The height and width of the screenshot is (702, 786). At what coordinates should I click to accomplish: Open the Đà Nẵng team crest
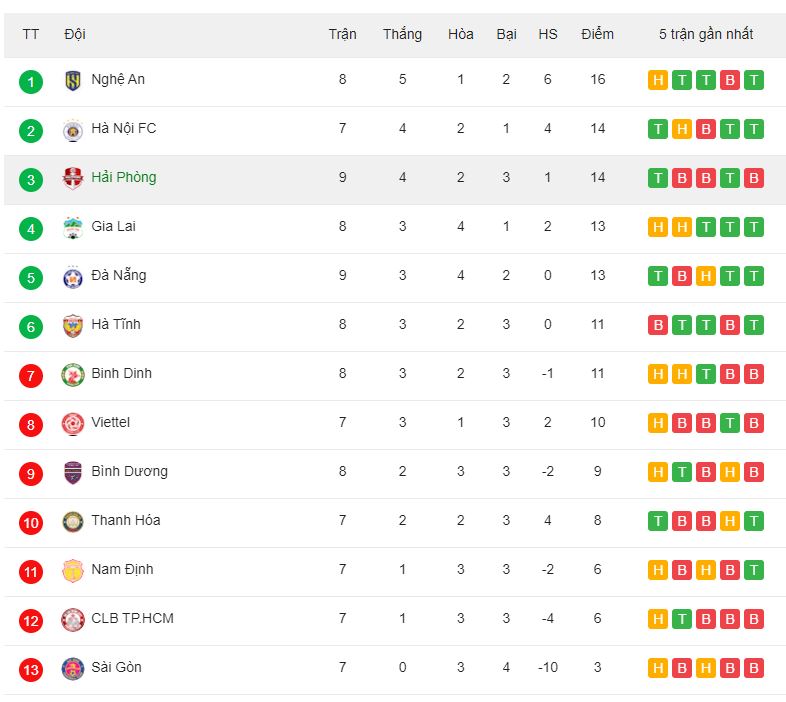click(73, 277)
